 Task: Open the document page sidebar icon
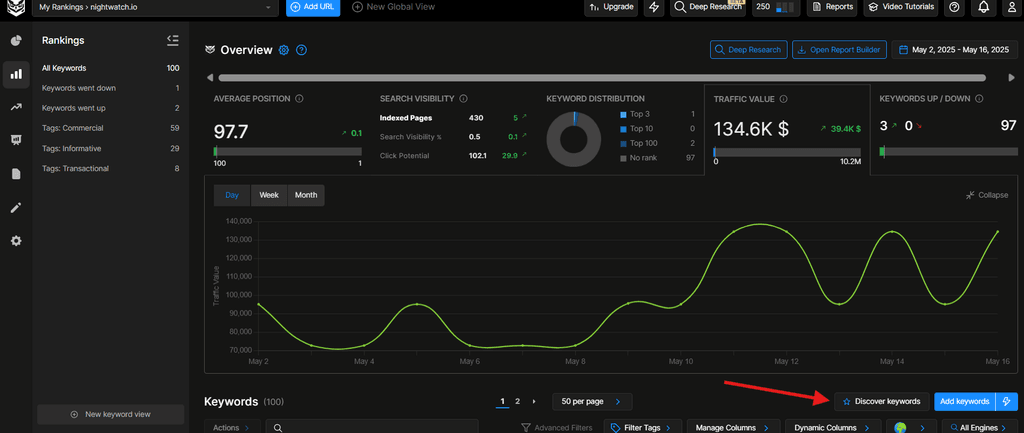click(x=16, y=174)
